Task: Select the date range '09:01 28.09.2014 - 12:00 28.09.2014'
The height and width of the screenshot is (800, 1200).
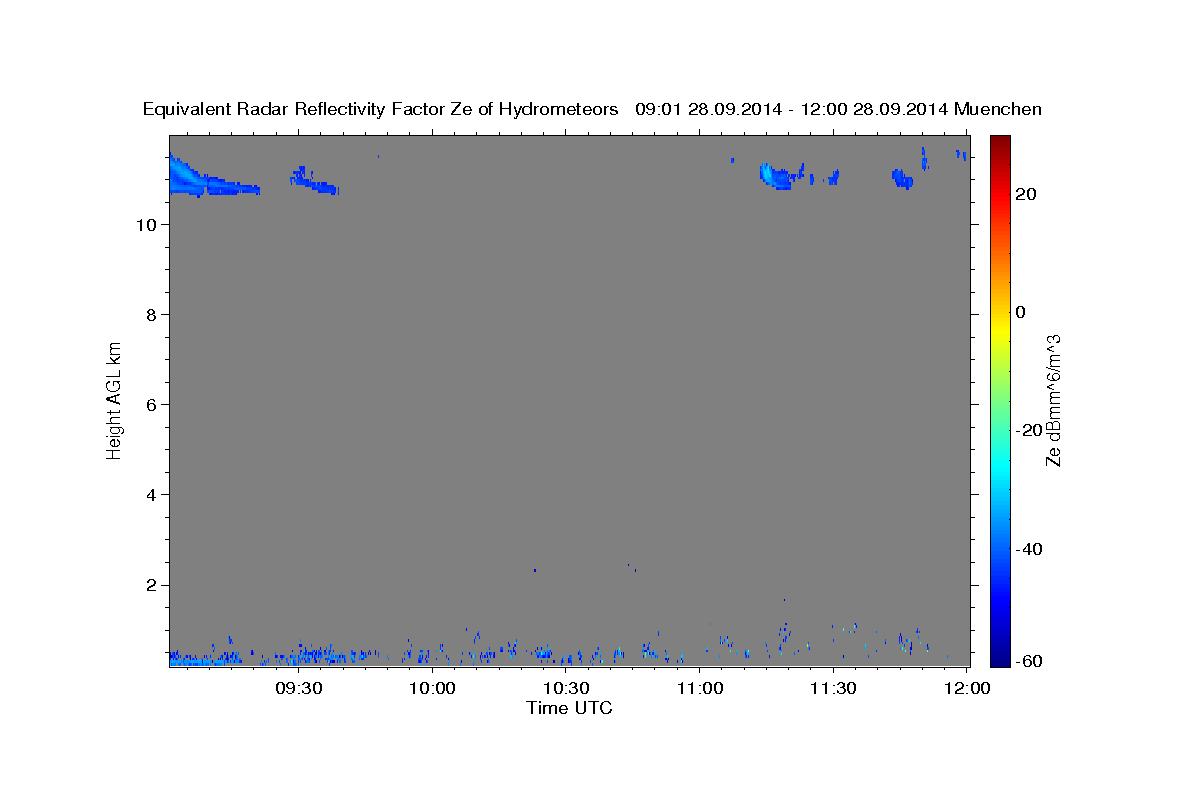Action: pyautogui.click(x=792, y=109)
